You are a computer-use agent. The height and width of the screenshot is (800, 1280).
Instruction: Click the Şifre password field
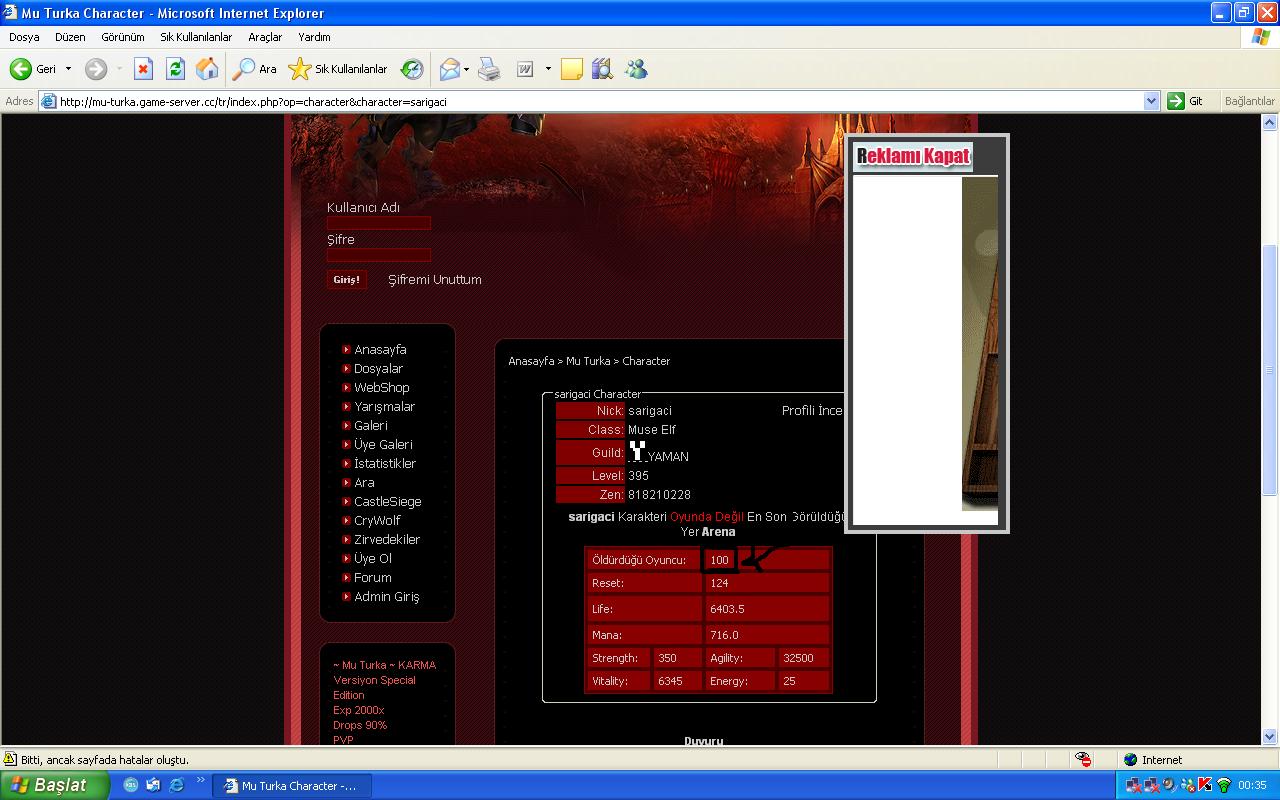coord(379,255)
